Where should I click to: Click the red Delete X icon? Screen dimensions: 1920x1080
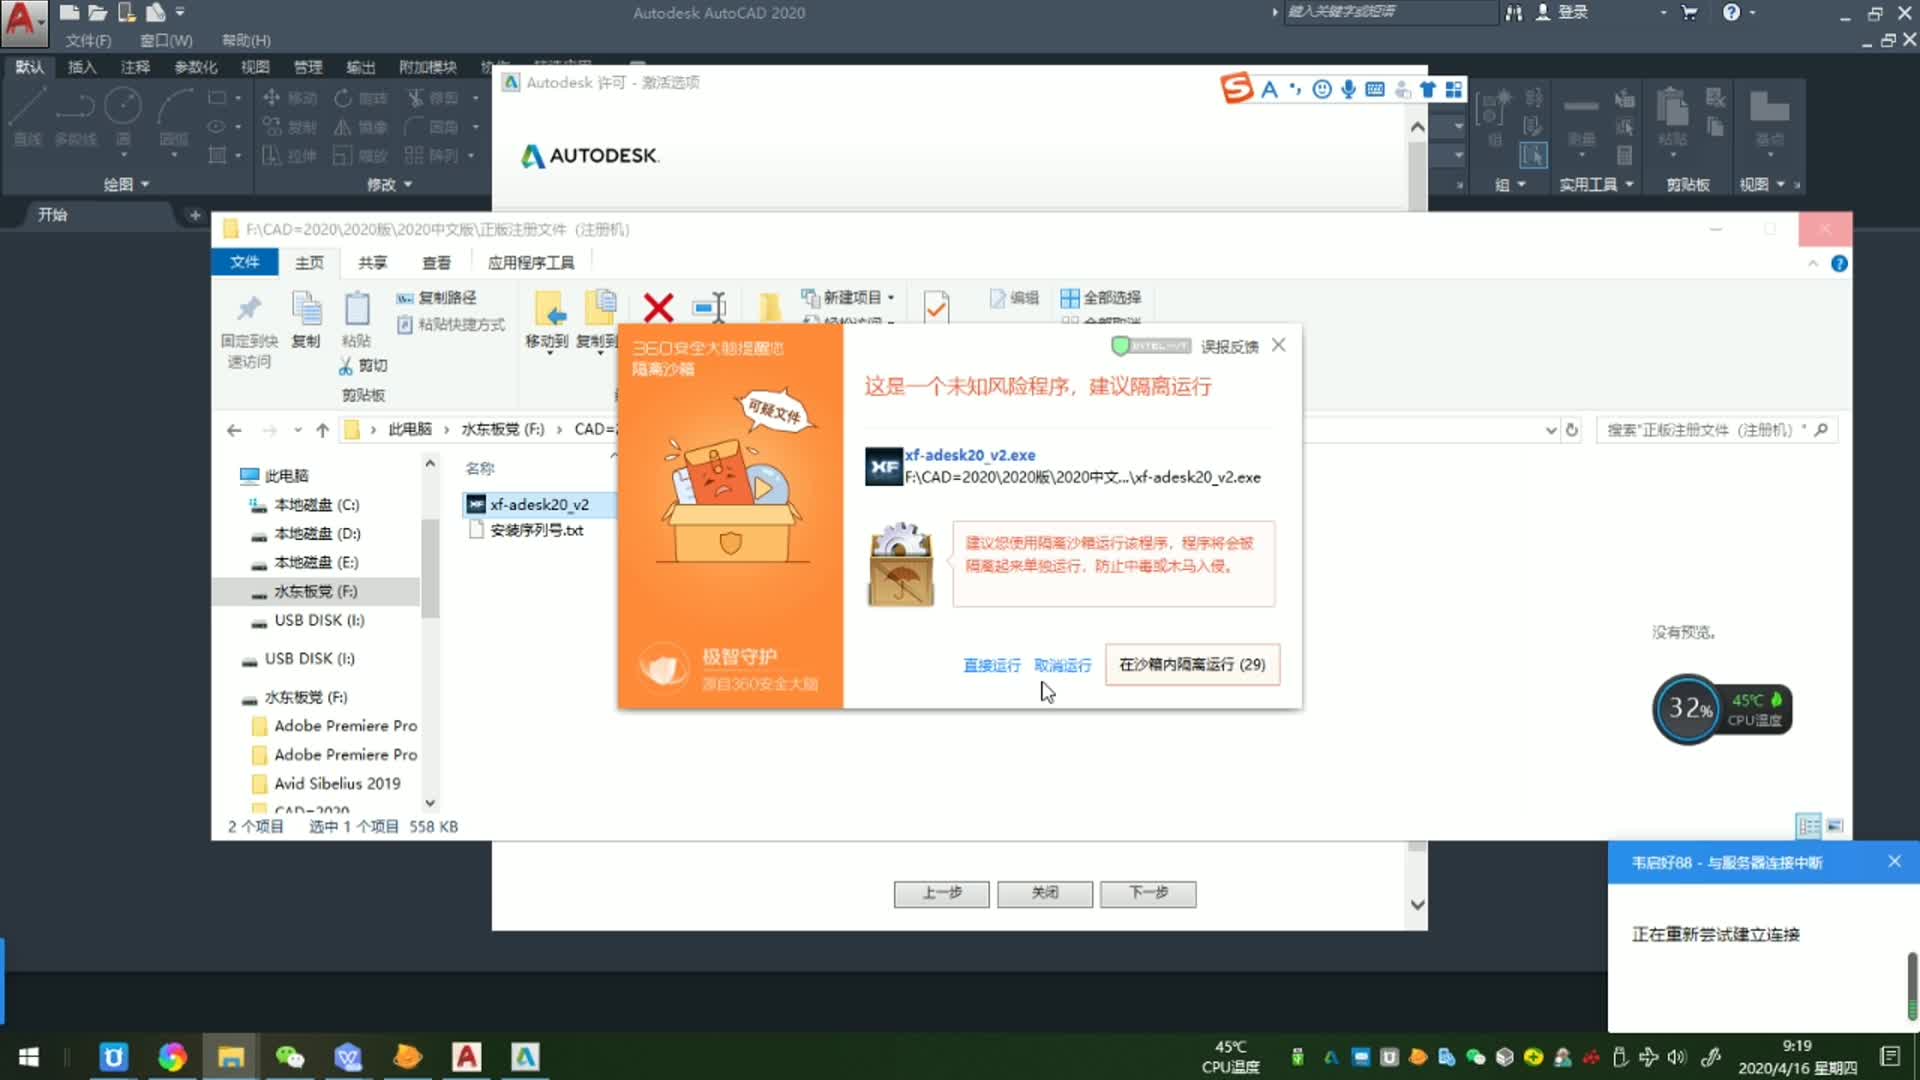[x=658, y=308]
